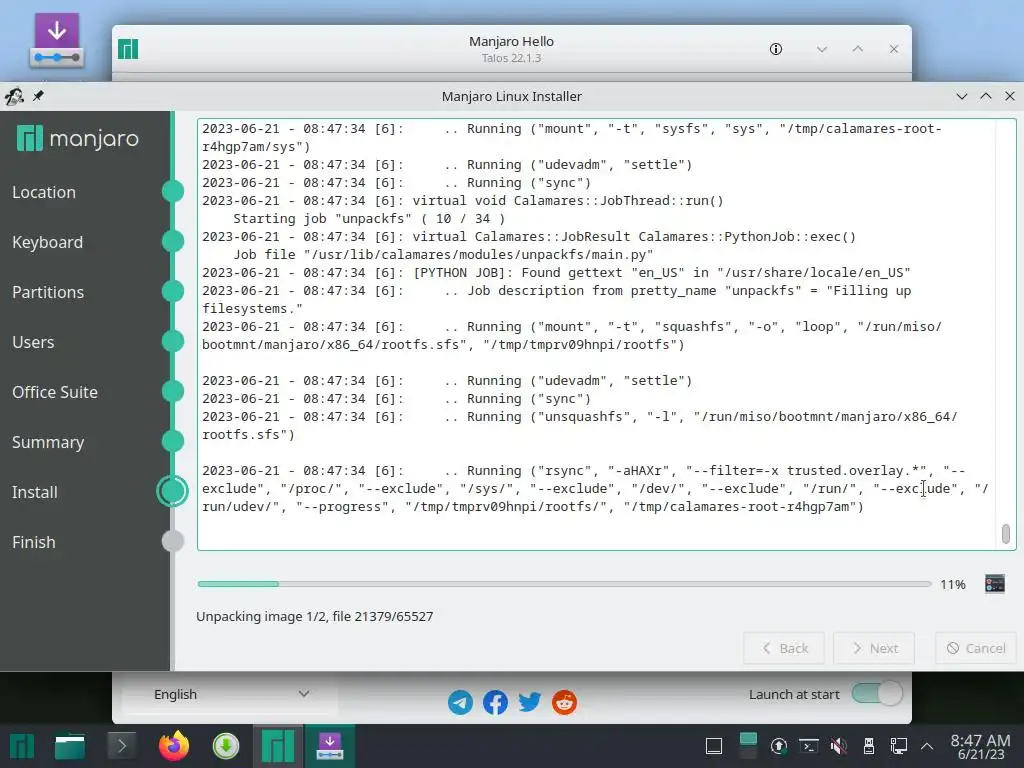Screen dimensions: 1024x768
Task: Click the Cancel button
Action: 976,648
